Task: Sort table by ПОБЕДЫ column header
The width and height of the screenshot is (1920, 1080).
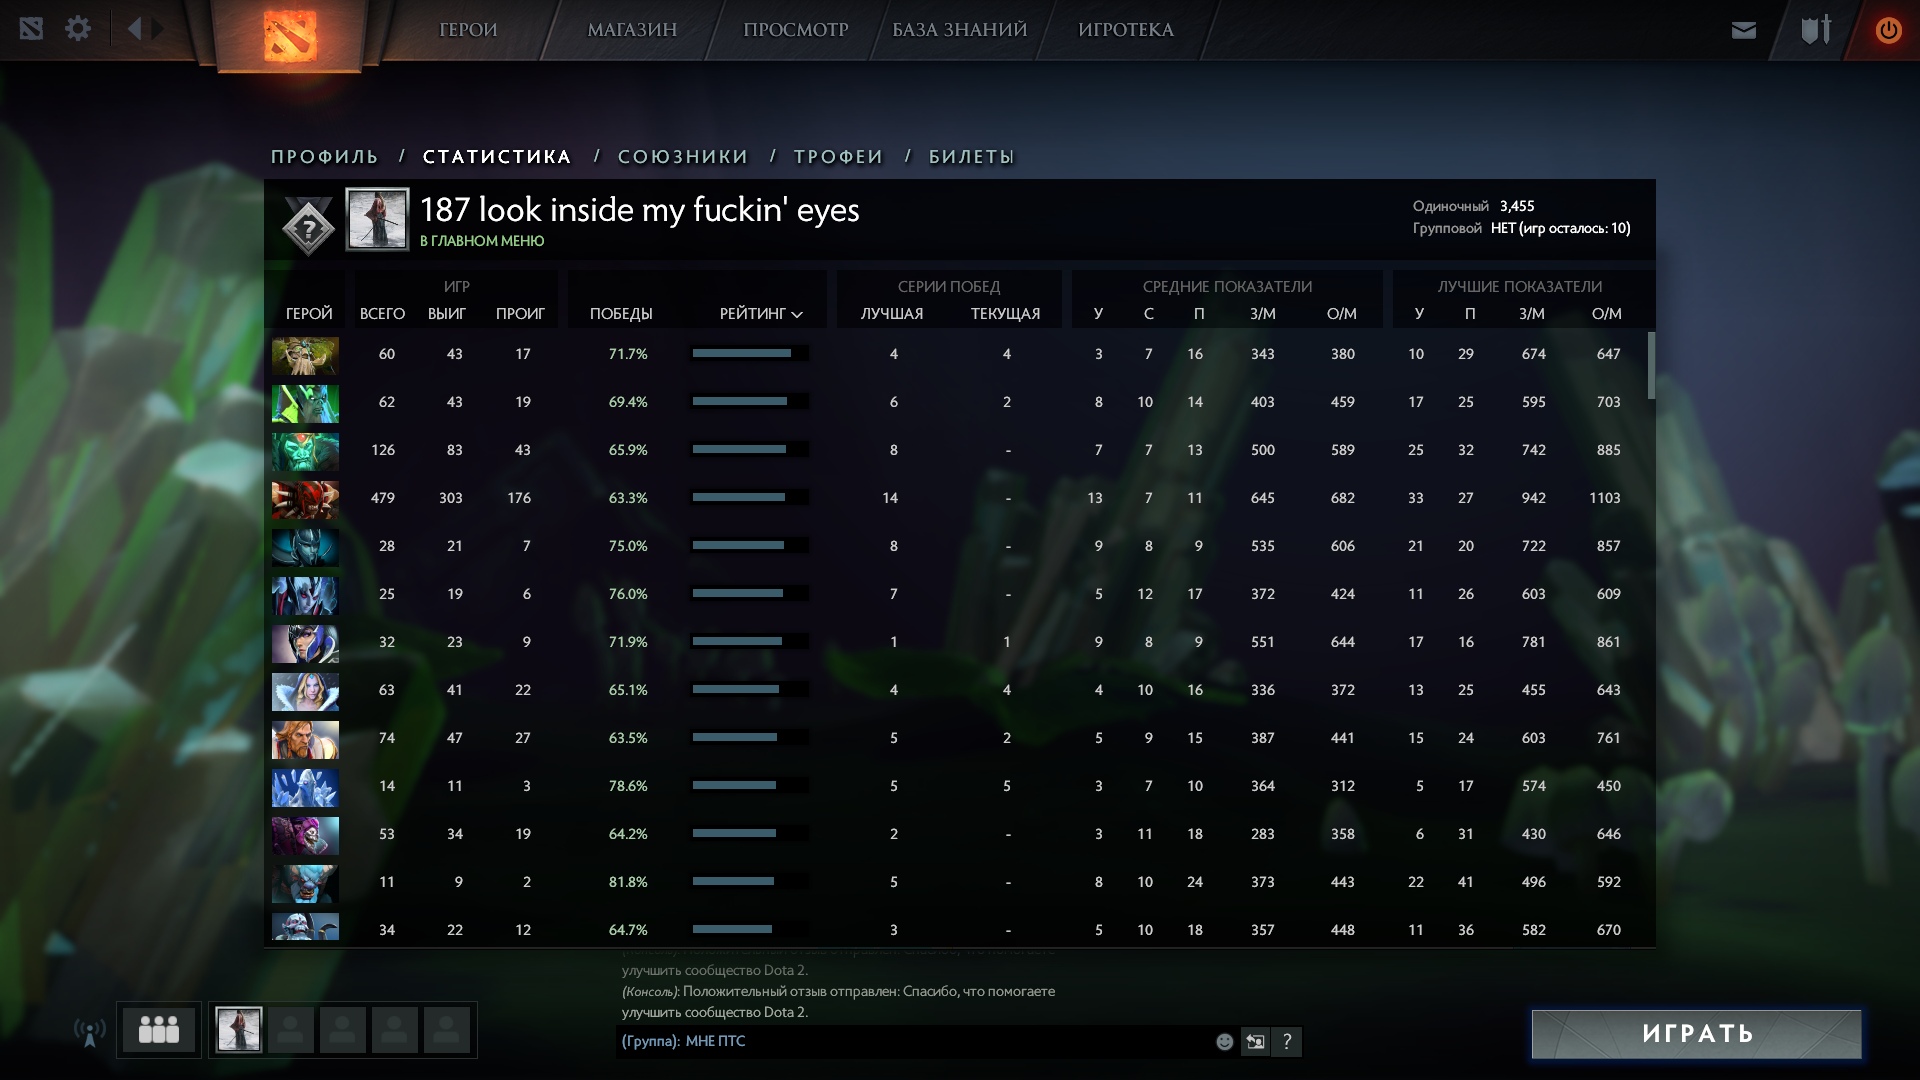Action: [621, 314]
